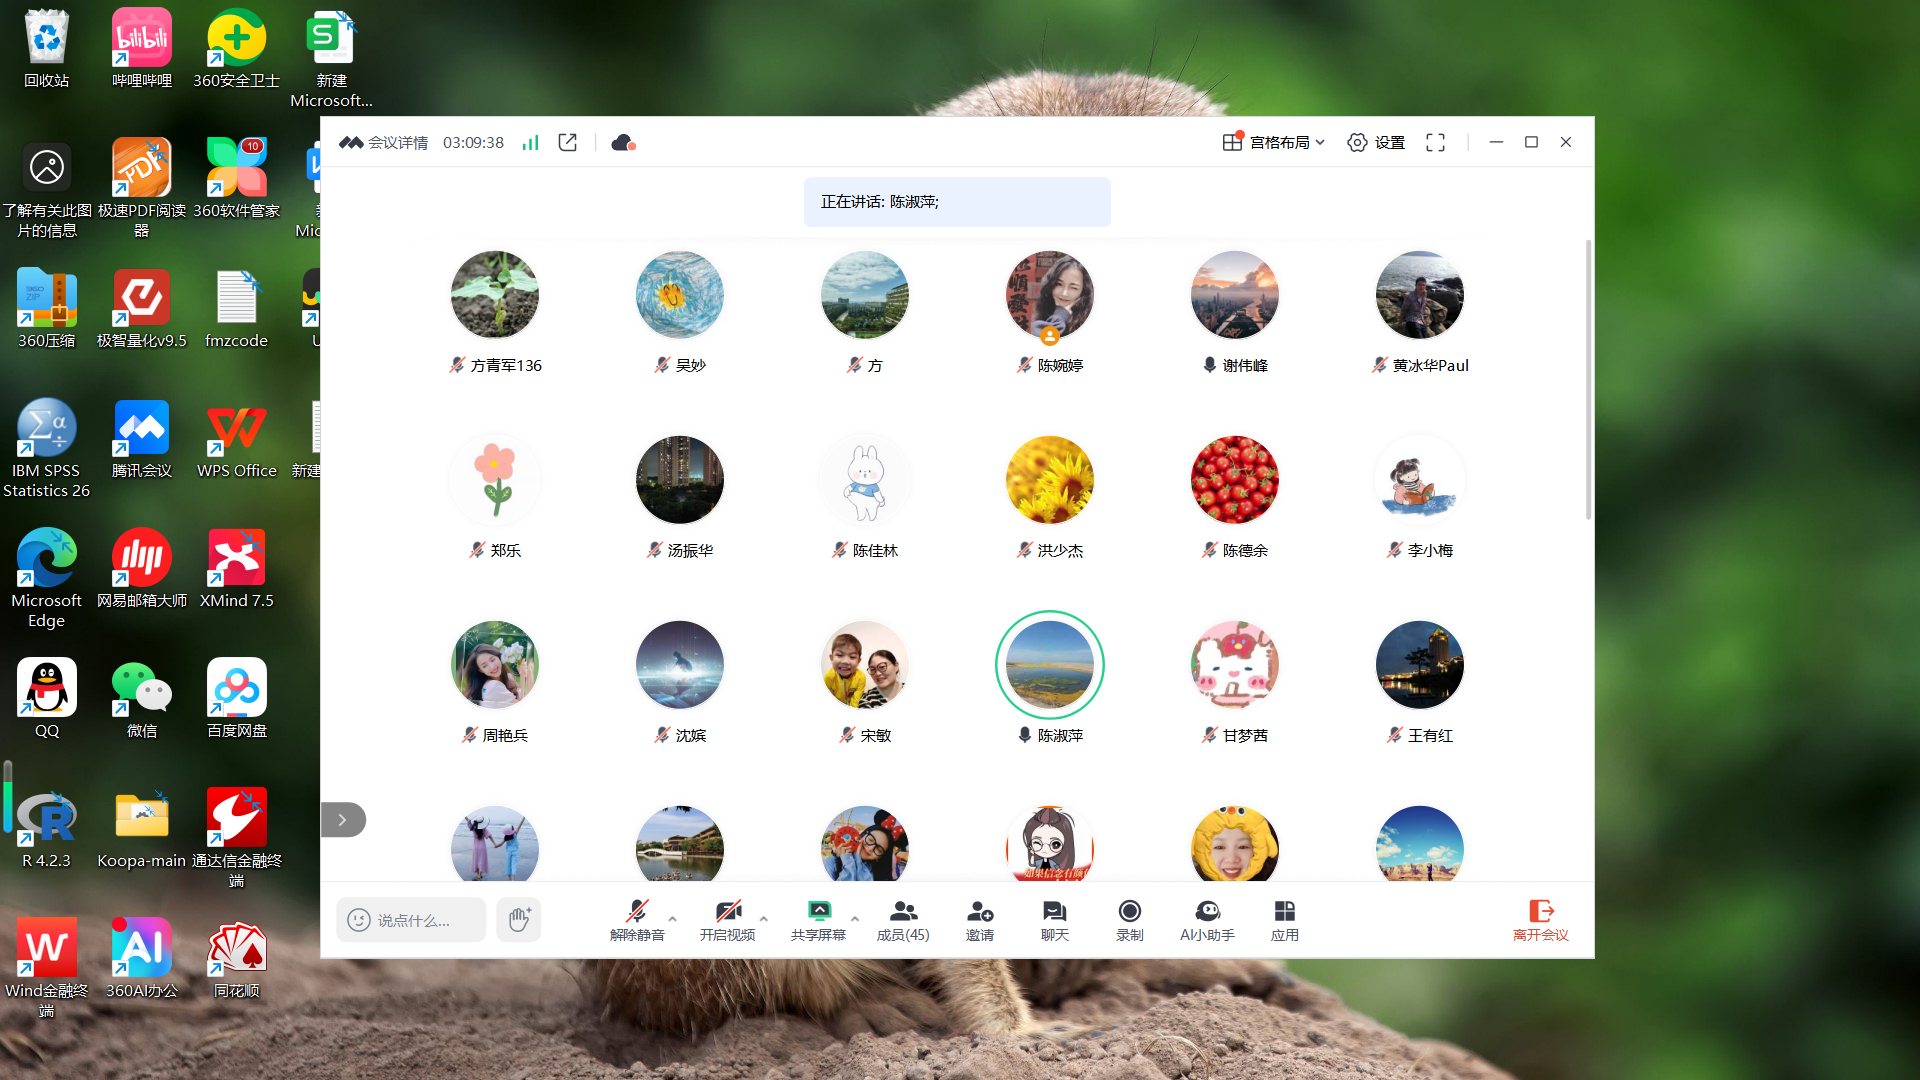Enter fullscreen mode icon
The height and width of the screenshot is (1080, 1920).
pyautogui.click(x=1435, y=143)
